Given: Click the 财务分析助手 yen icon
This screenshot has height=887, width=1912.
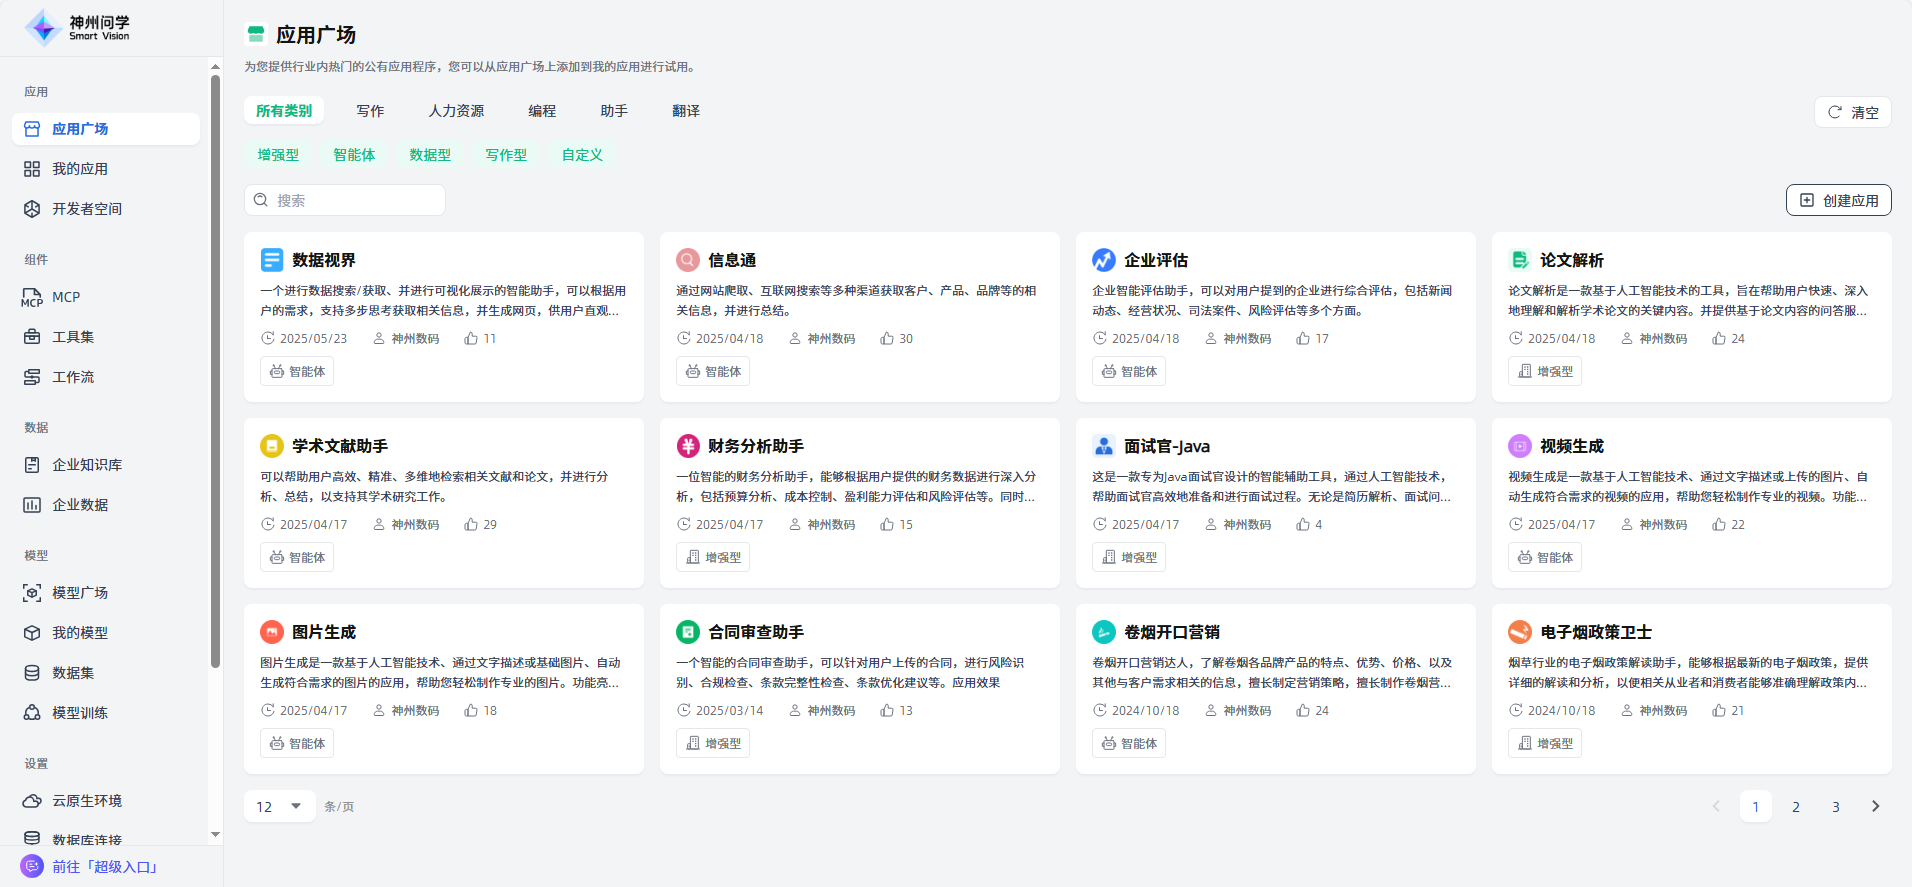Looking at the screenshot, I should pos(688,446).
